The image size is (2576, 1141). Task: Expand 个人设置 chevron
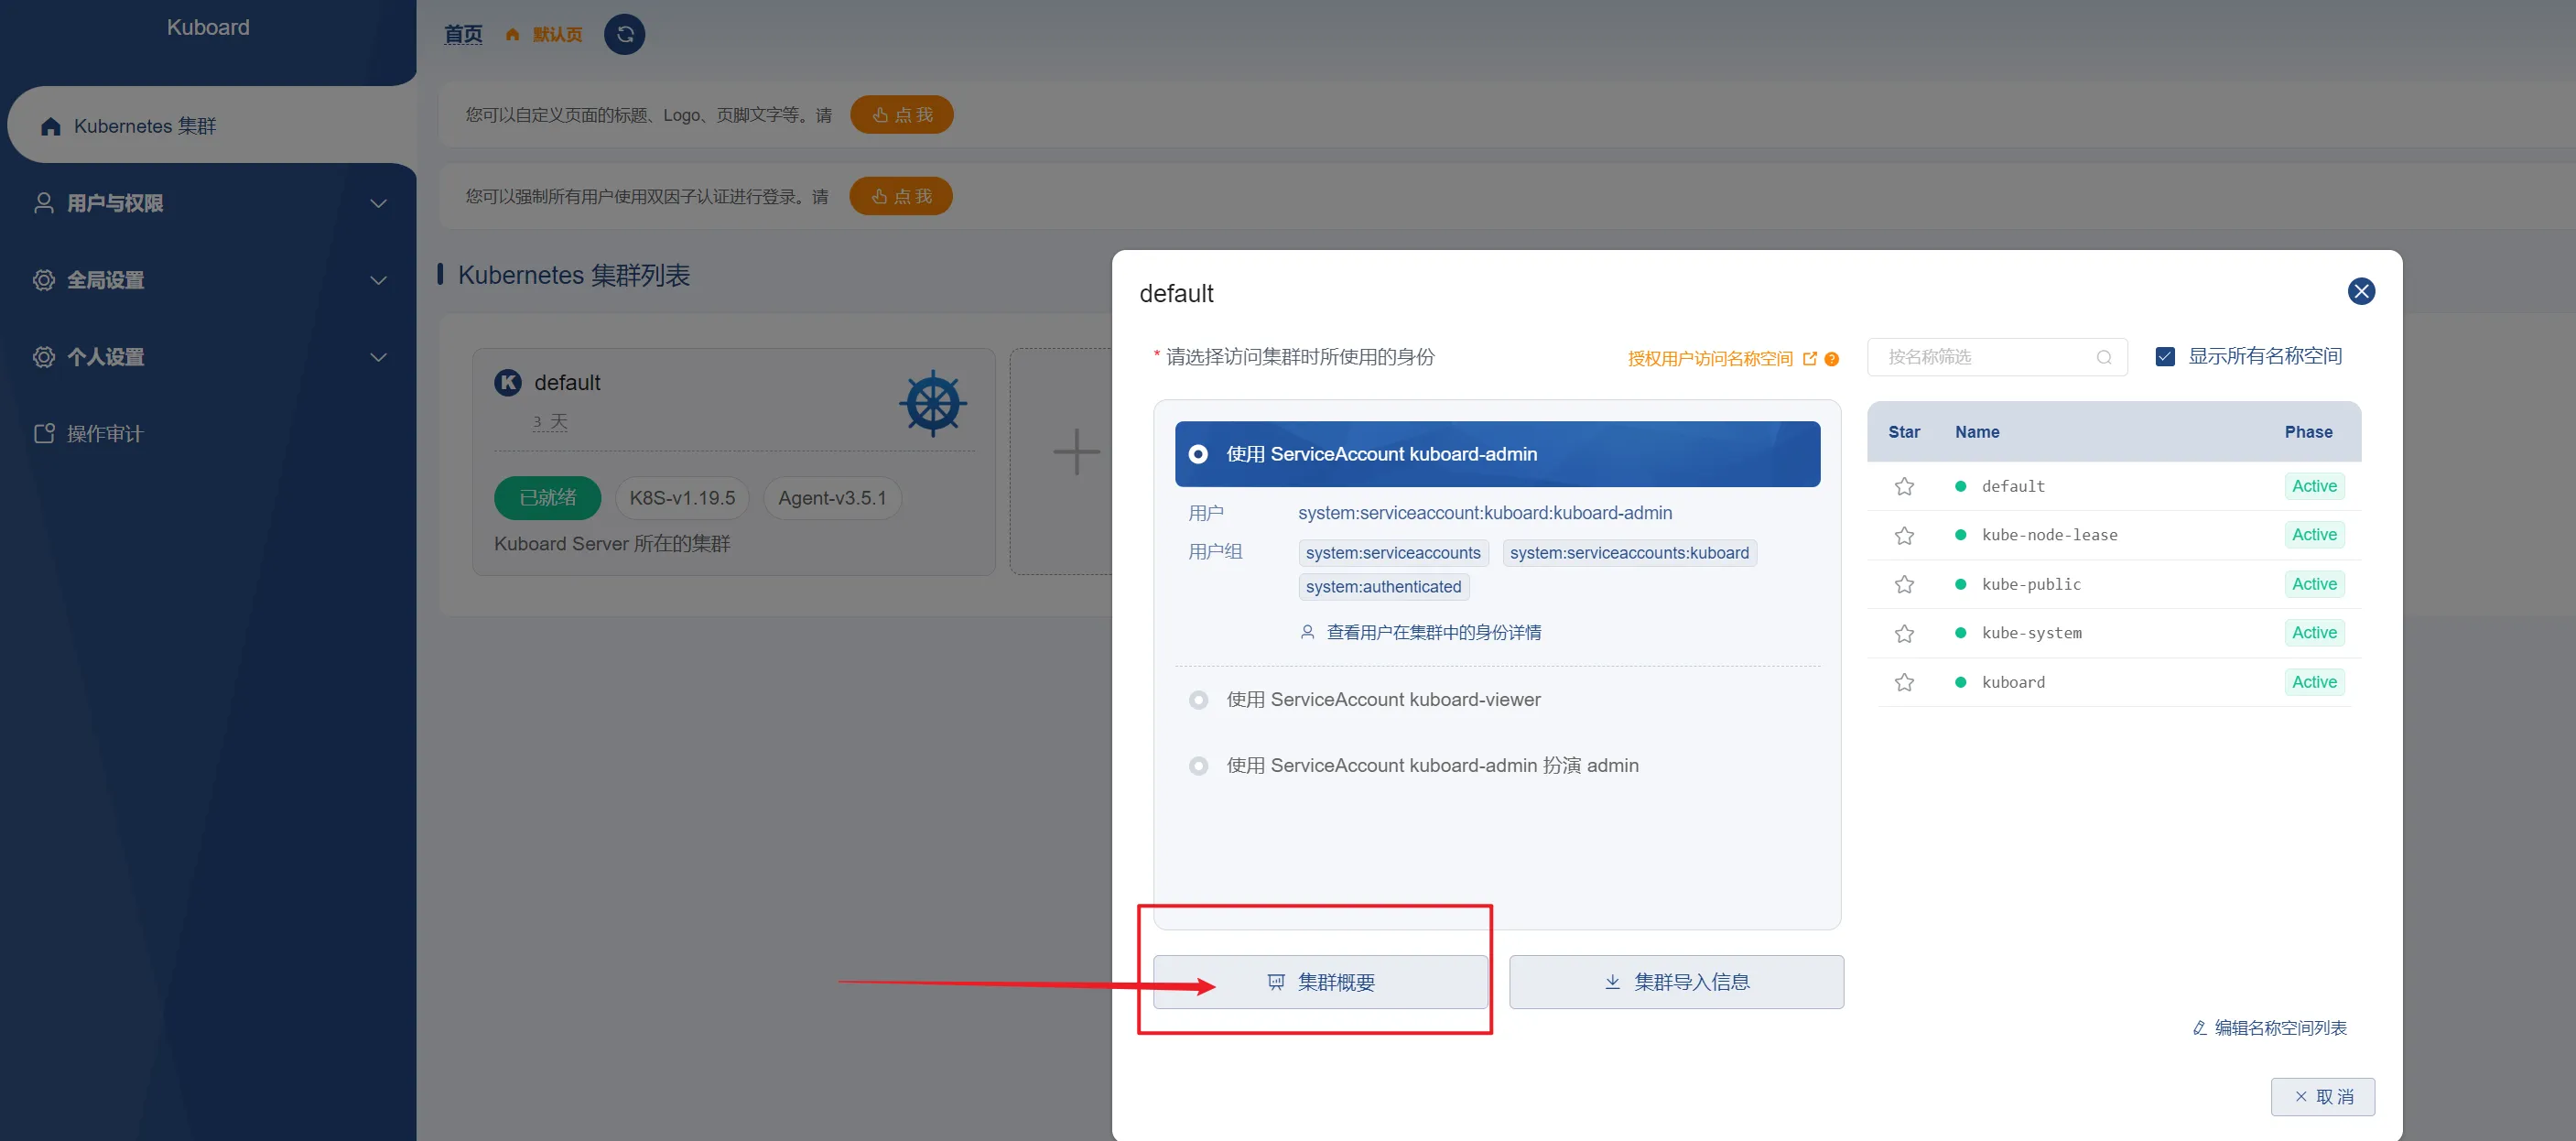(378, 357)
